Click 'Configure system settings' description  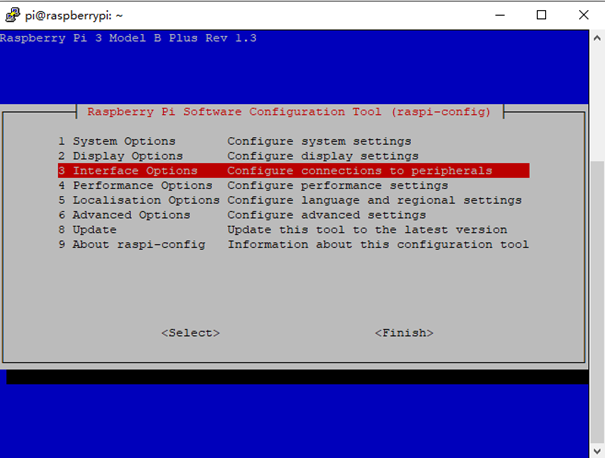pyautogui.click(x=319, y=141)
